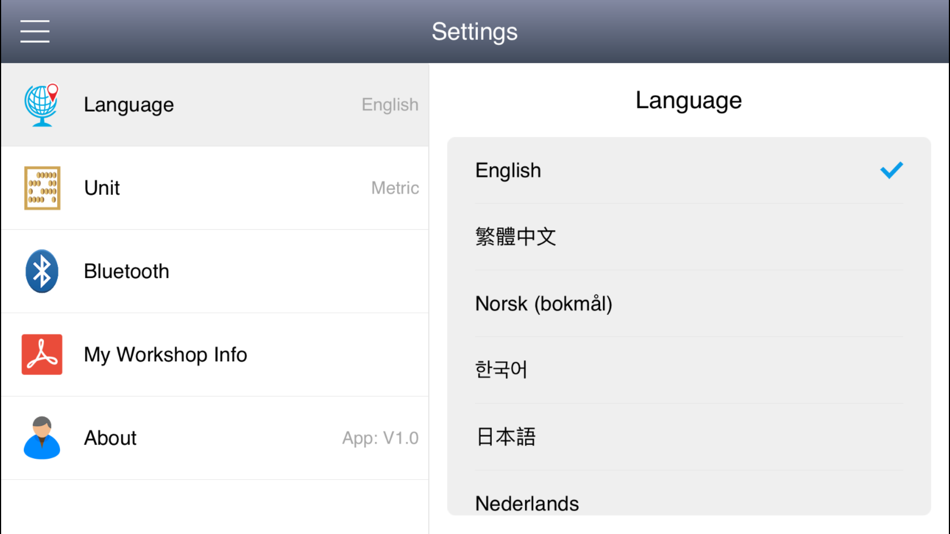Select Norsk (bokmål) language option
Image resolution: width=950 pixels, height=534 pixels.
click(x=689, y=304)
